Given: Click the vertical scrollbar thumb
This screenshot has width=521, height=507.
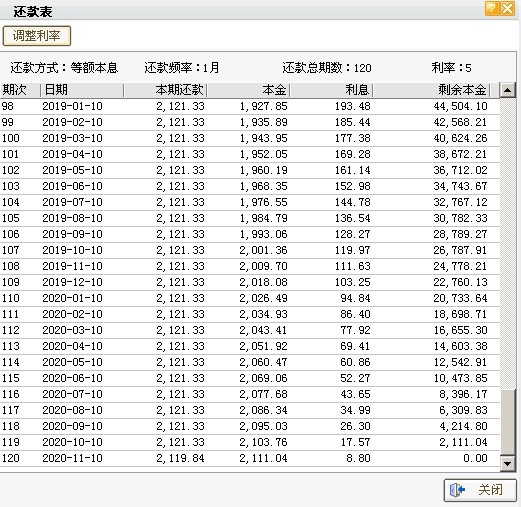Looking at the screenshot, I should pos(508,422).
